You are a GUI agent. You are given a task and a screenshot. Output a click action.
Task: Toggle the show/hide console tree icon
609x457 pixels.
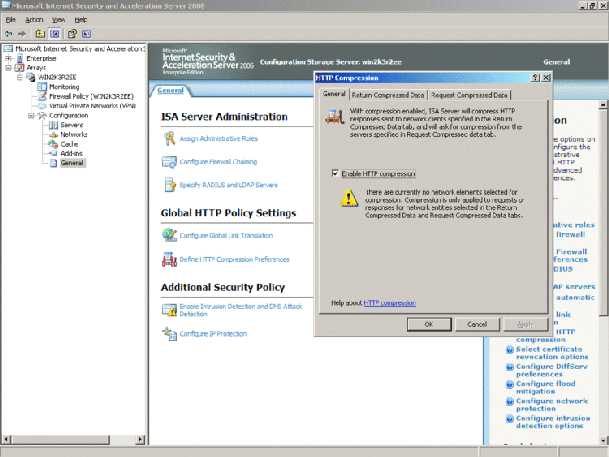(55, 34)
